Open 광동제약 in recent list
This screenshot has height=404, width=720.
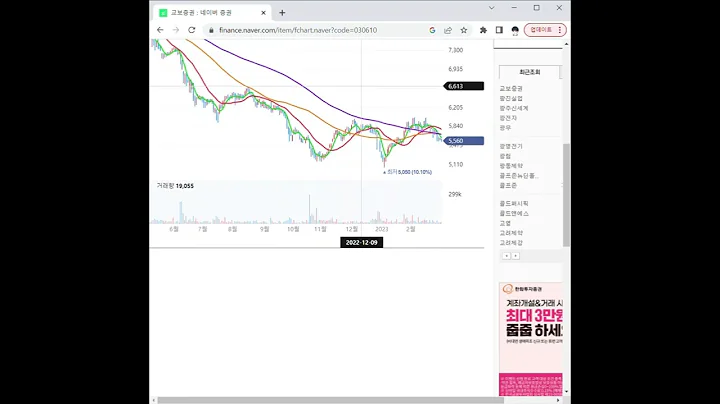coord(511,166)
